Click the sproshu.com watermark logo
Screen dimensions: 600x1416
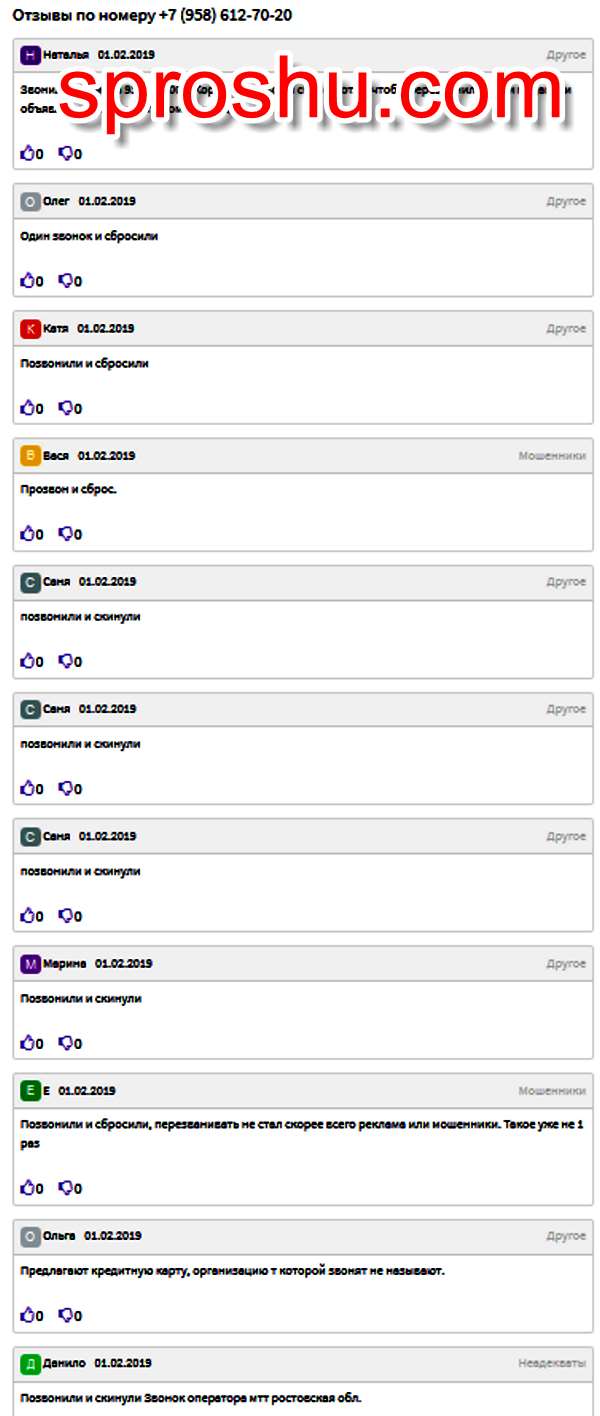pos(310,92)
